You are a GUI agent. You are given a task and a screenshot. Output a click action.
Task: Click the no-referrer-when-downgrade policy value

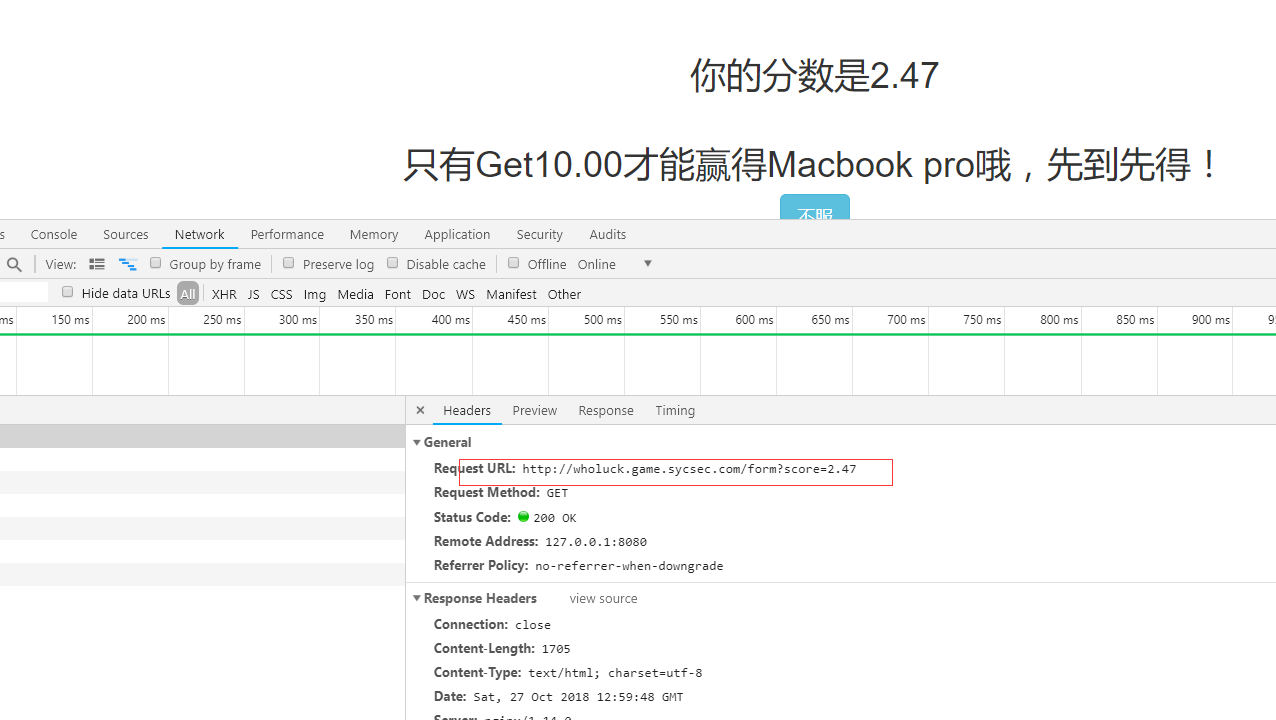pyautogui.click(x=629, y=566)
